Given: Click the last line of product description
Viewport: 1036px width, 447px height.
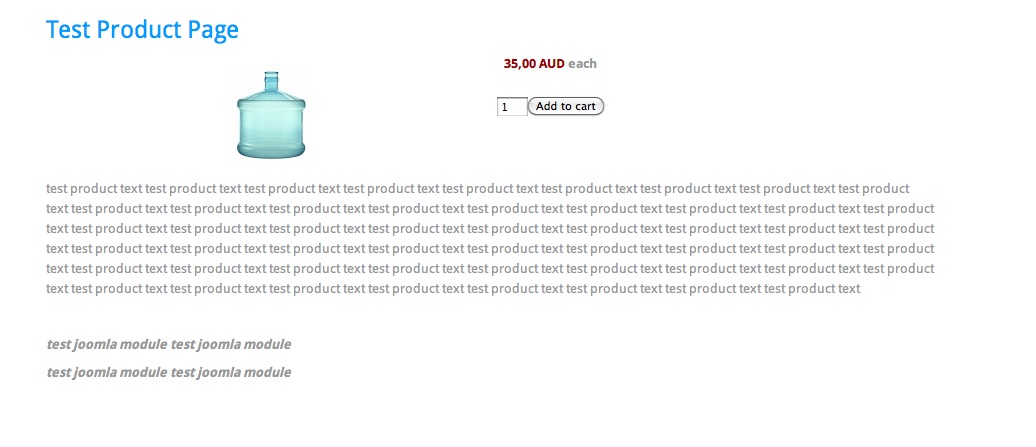Looking at the screenshot, I should 453,289.
